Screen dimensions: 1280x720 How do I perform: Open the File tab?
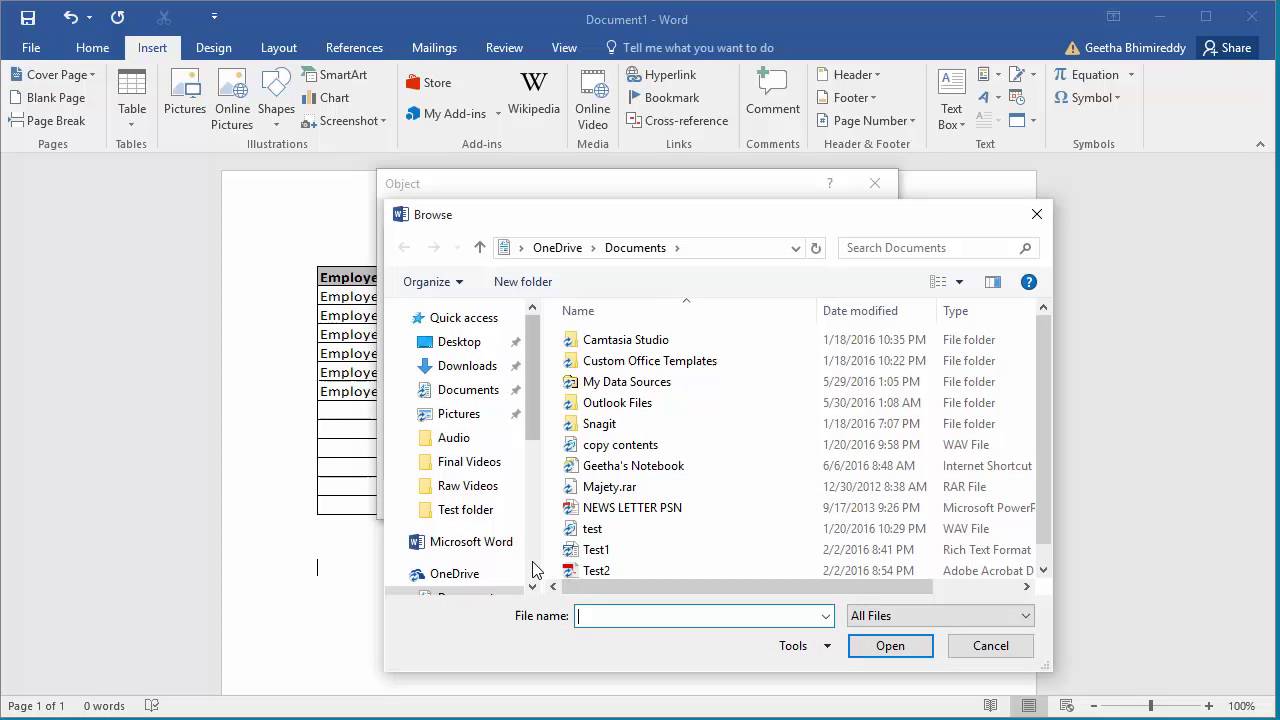point(31,48)
